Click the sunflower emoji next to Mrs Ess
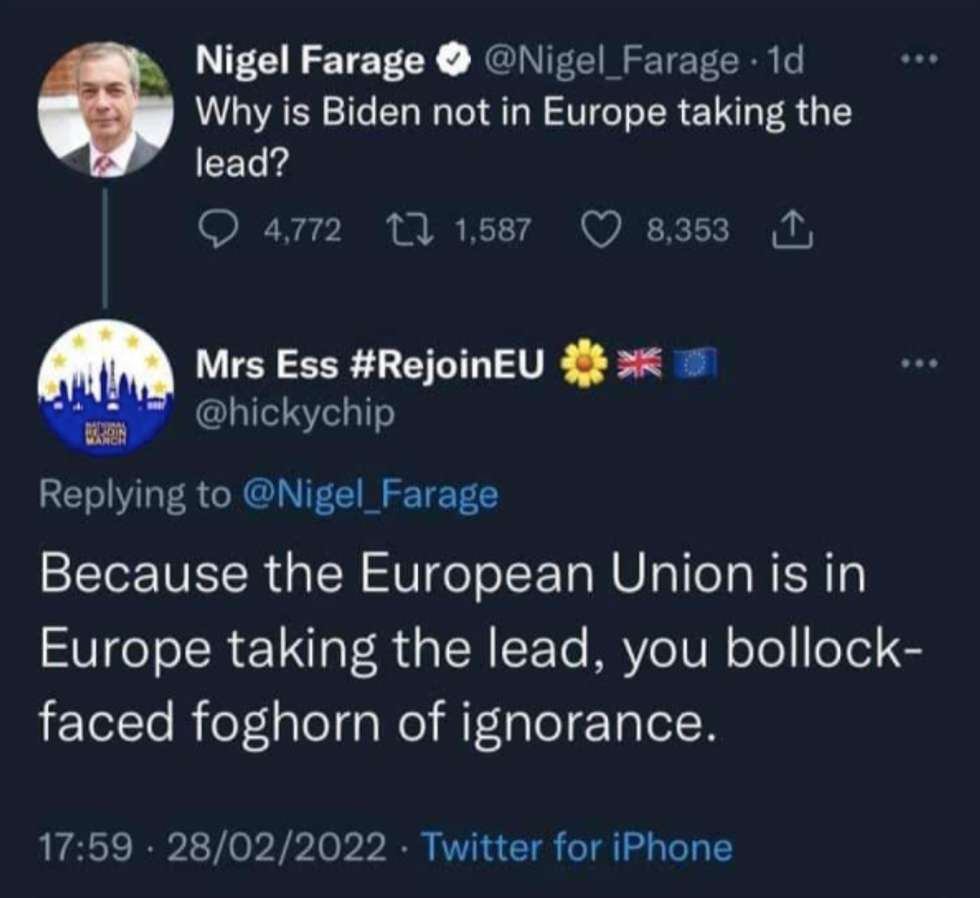 click(x=585, y=366)
